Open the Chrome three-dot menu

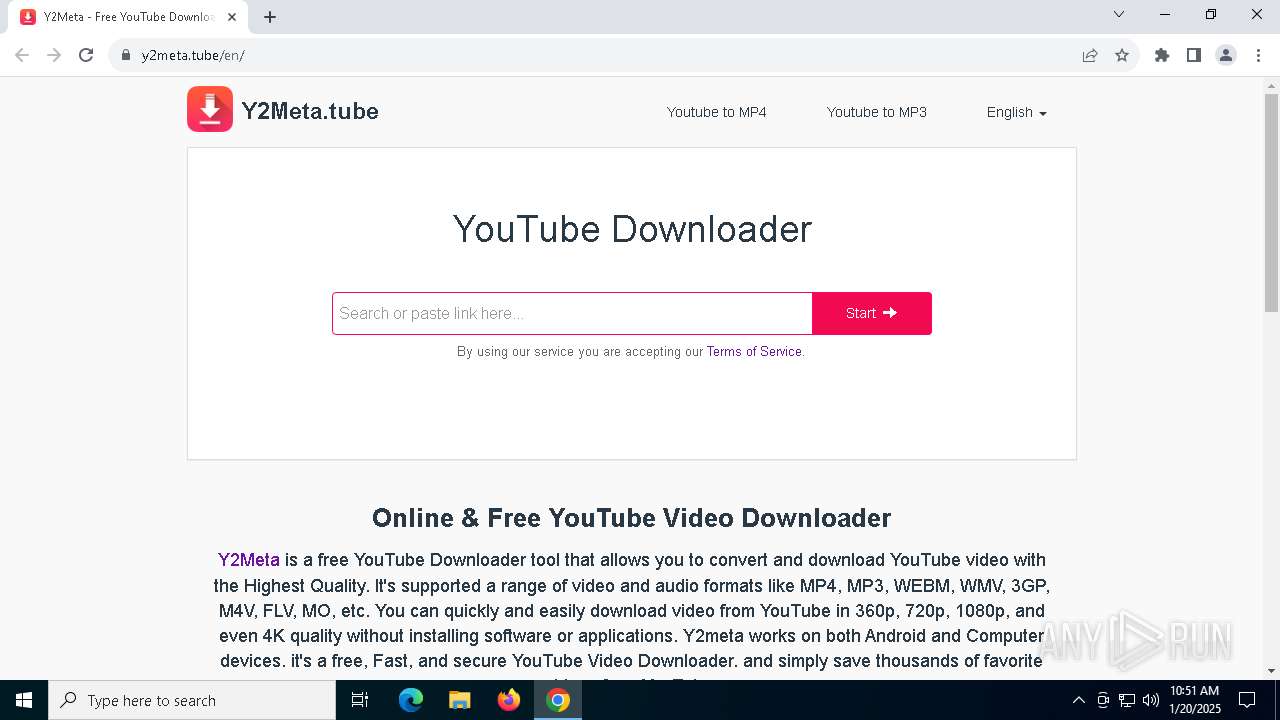tap(1258, 55)
